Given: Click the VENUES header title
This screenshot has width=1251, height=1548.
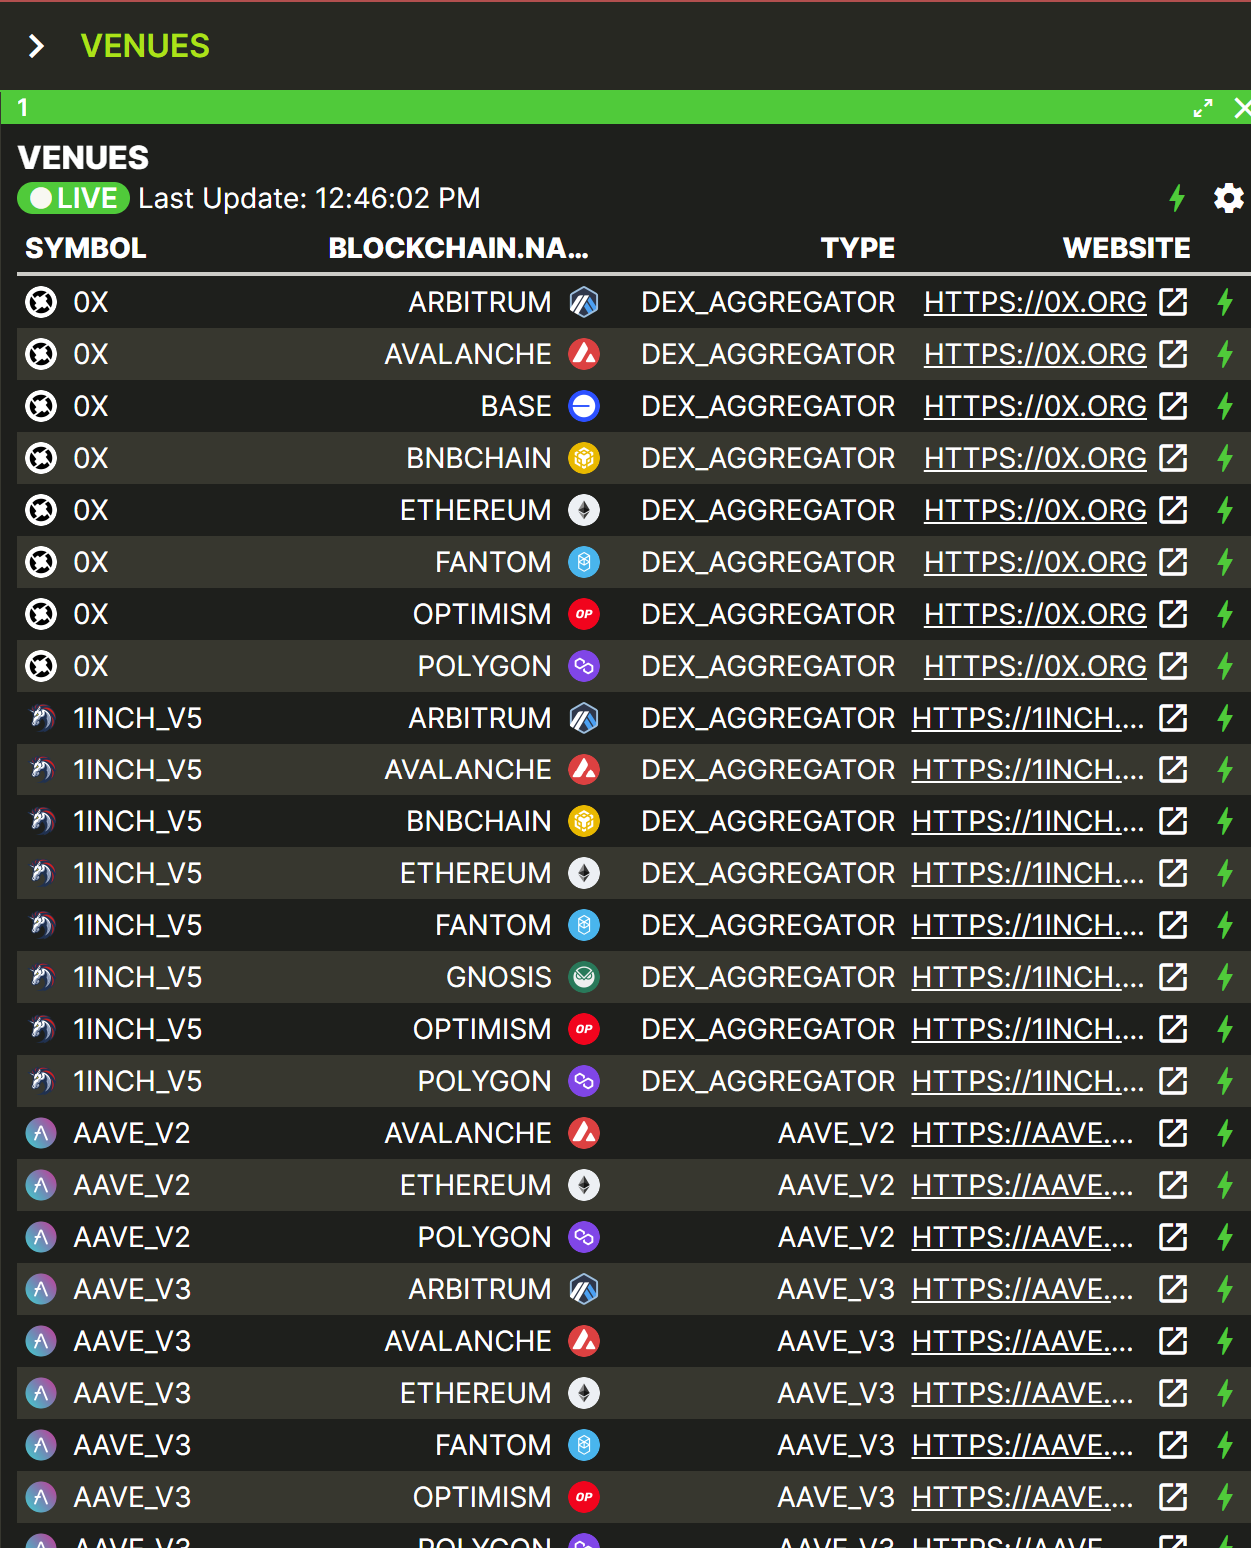Looking at the screenshot, I should (x=145, y=46).
